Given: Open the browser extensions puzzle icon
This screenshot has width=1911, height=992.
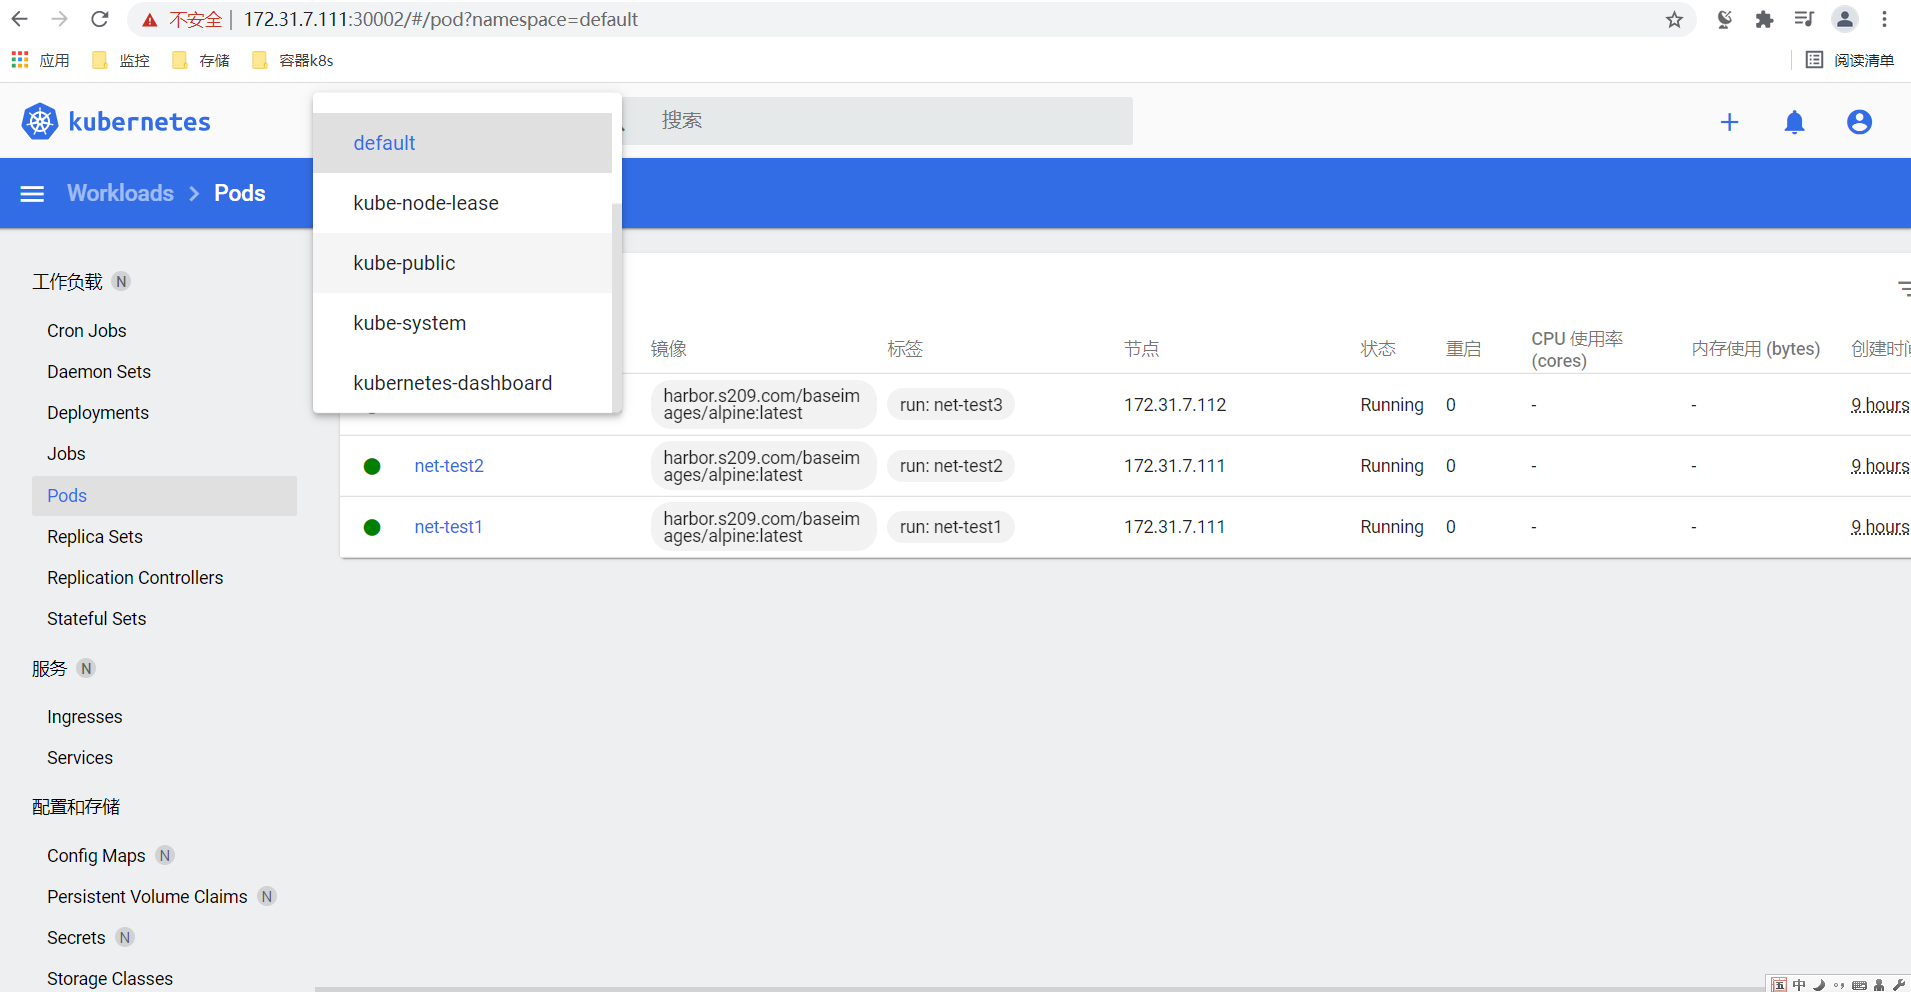Looking at the screenshot, I should 1764,20.
